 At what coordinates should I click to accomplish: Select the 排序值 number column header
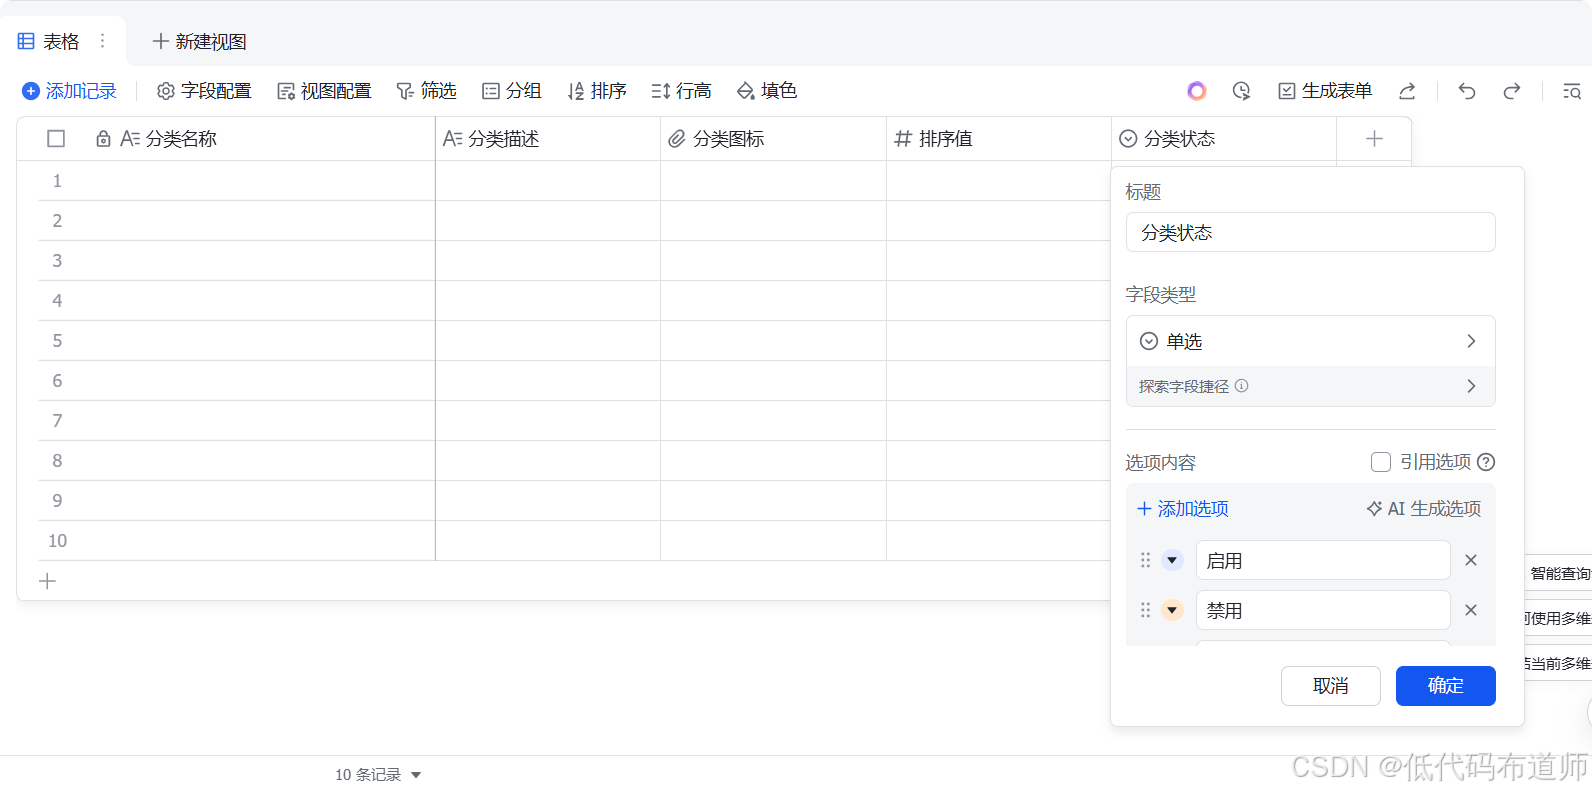(999, 139)
